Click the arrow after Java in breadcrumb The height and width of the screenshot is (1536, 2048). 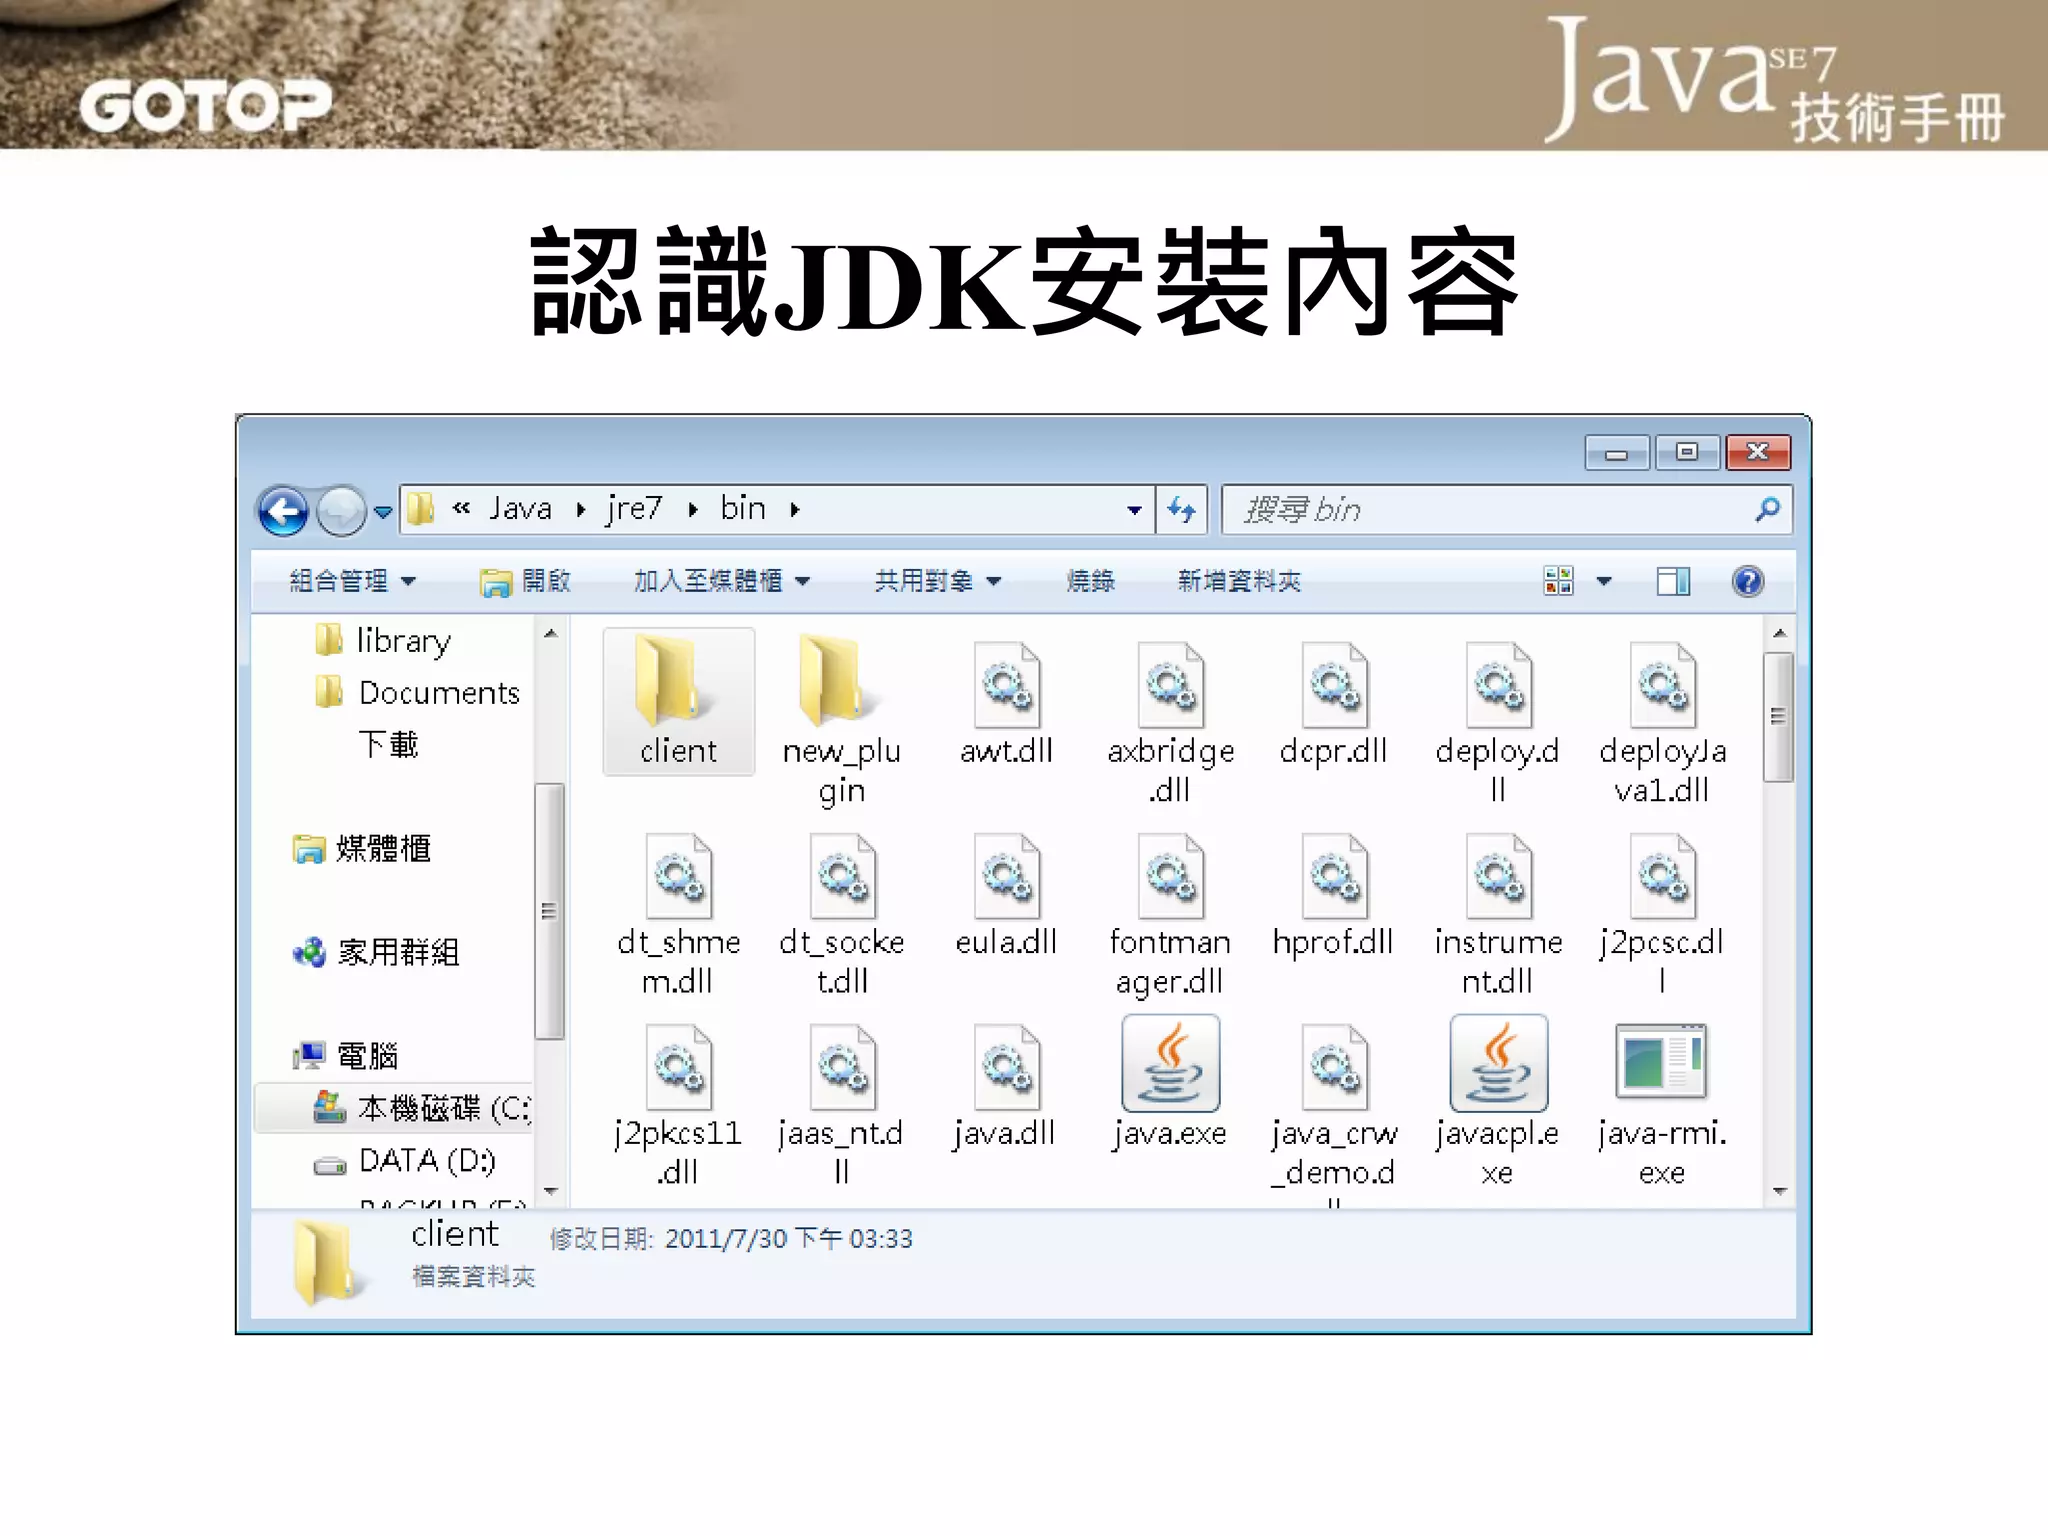[581, 510]
